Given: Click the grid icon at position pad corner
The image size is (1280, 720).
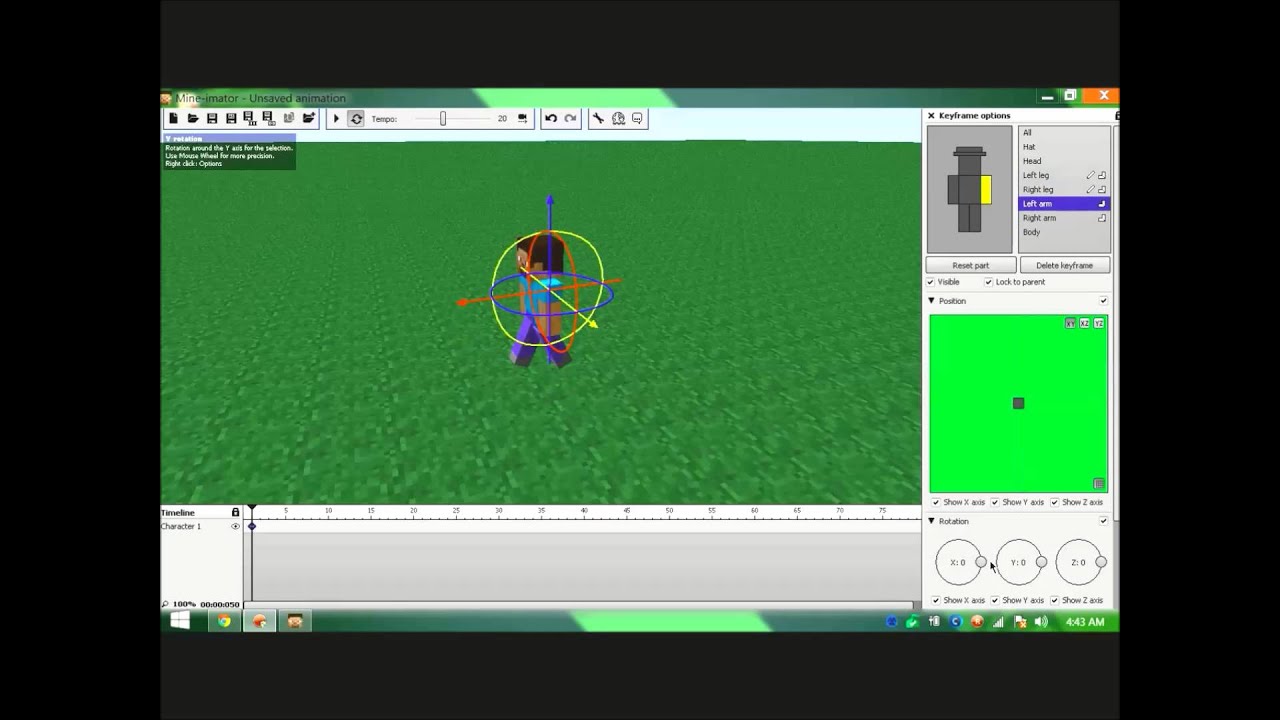Looking at the screenshot, I should (x=1099, y=484).
